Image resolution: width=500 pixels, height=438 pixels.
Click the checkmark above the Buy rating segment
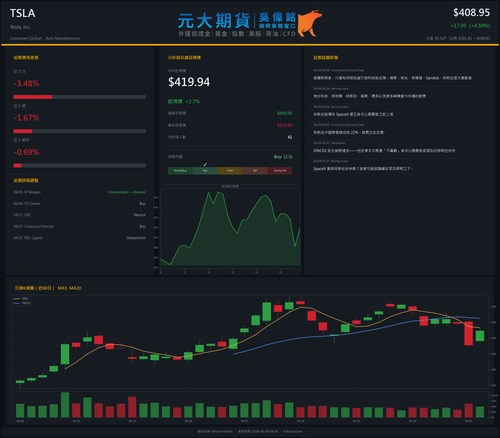click(205, 164)
